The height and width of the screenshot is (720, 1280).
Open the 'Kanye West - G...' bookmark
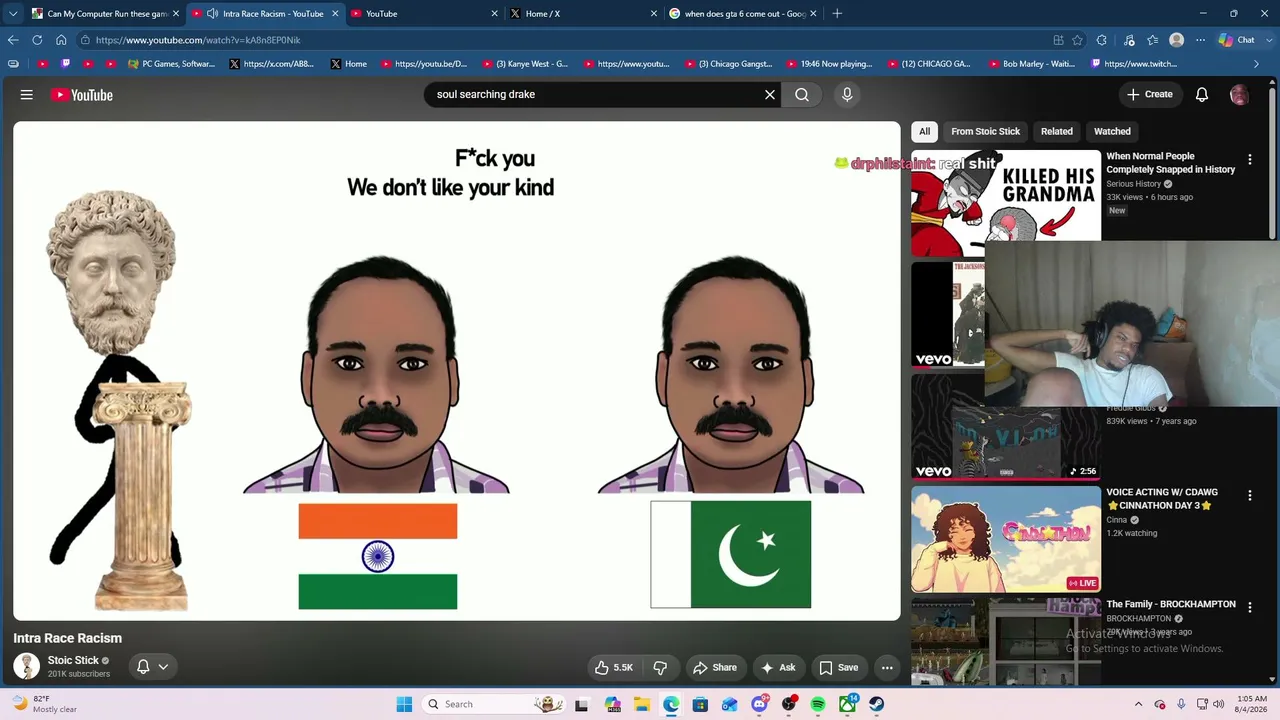point(524,64)
